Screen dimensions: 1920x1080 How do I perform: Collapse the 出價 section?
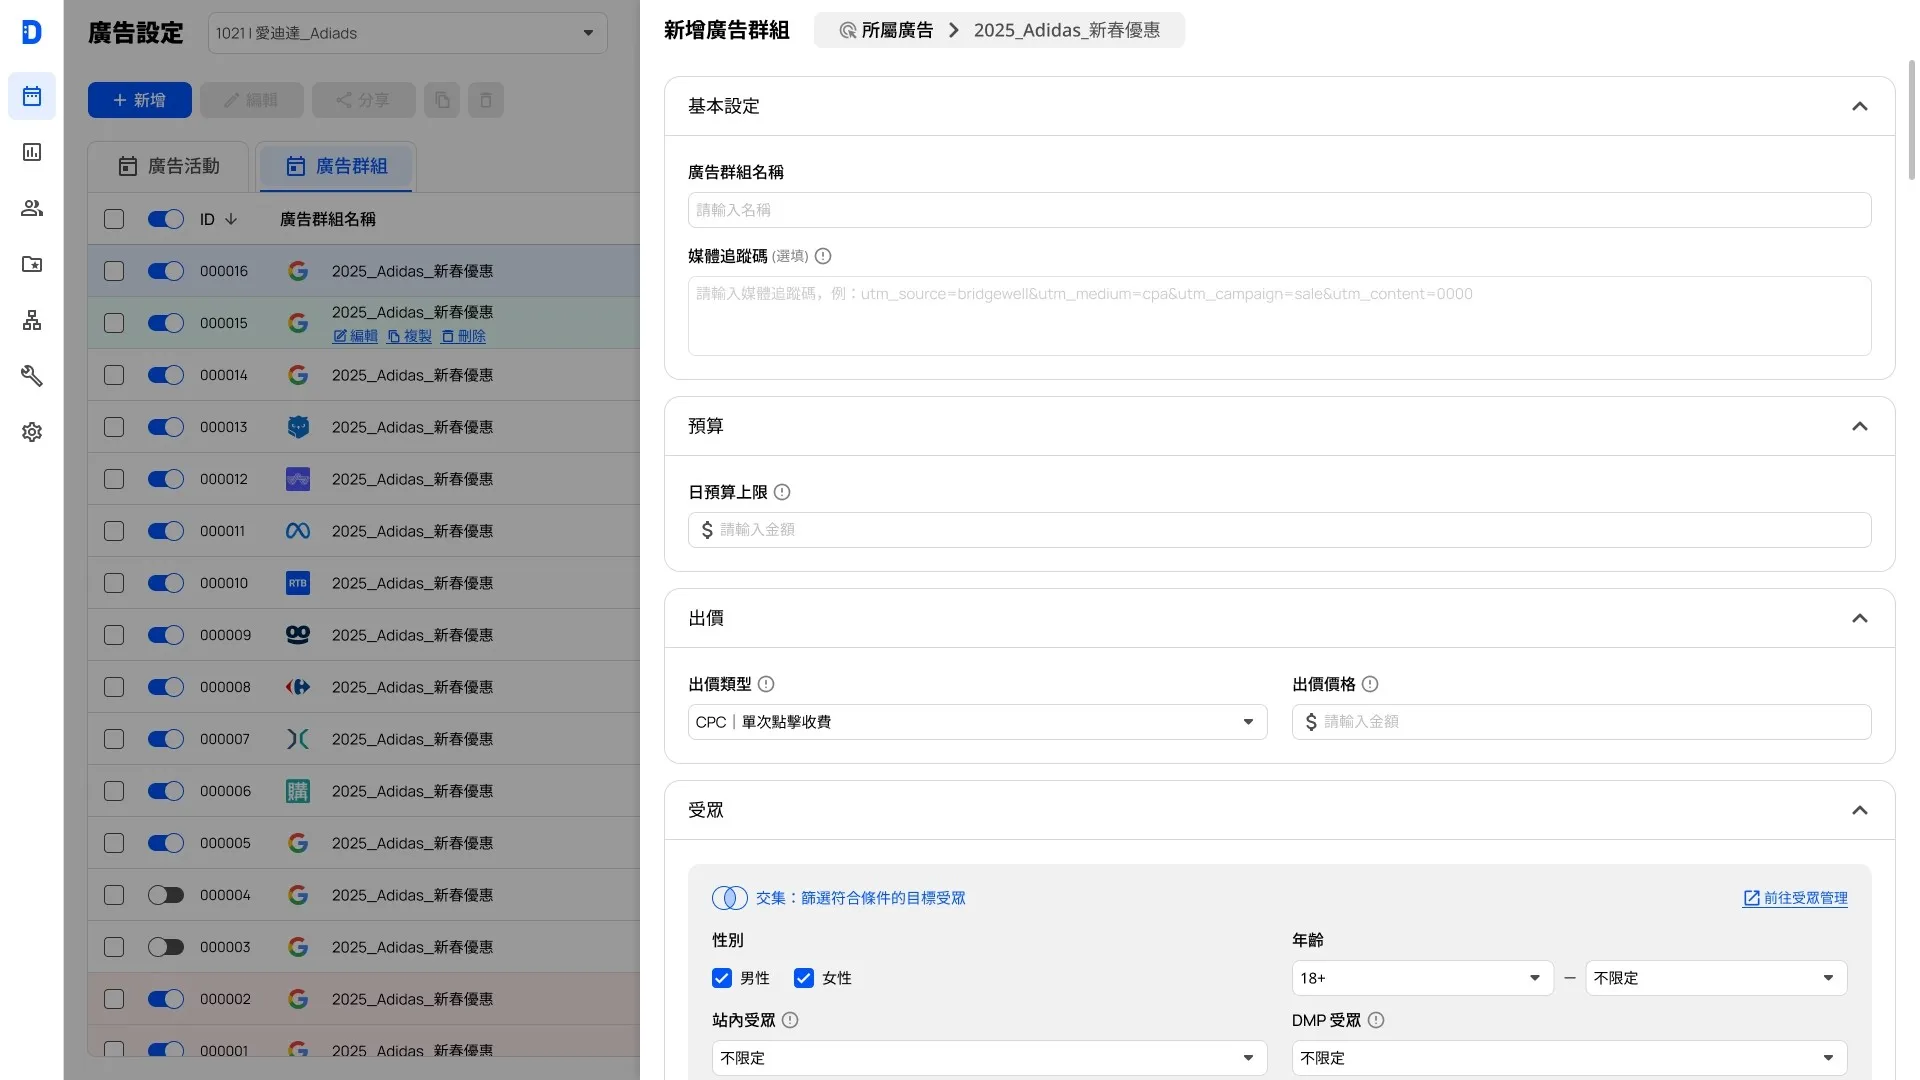(1860, 618)
